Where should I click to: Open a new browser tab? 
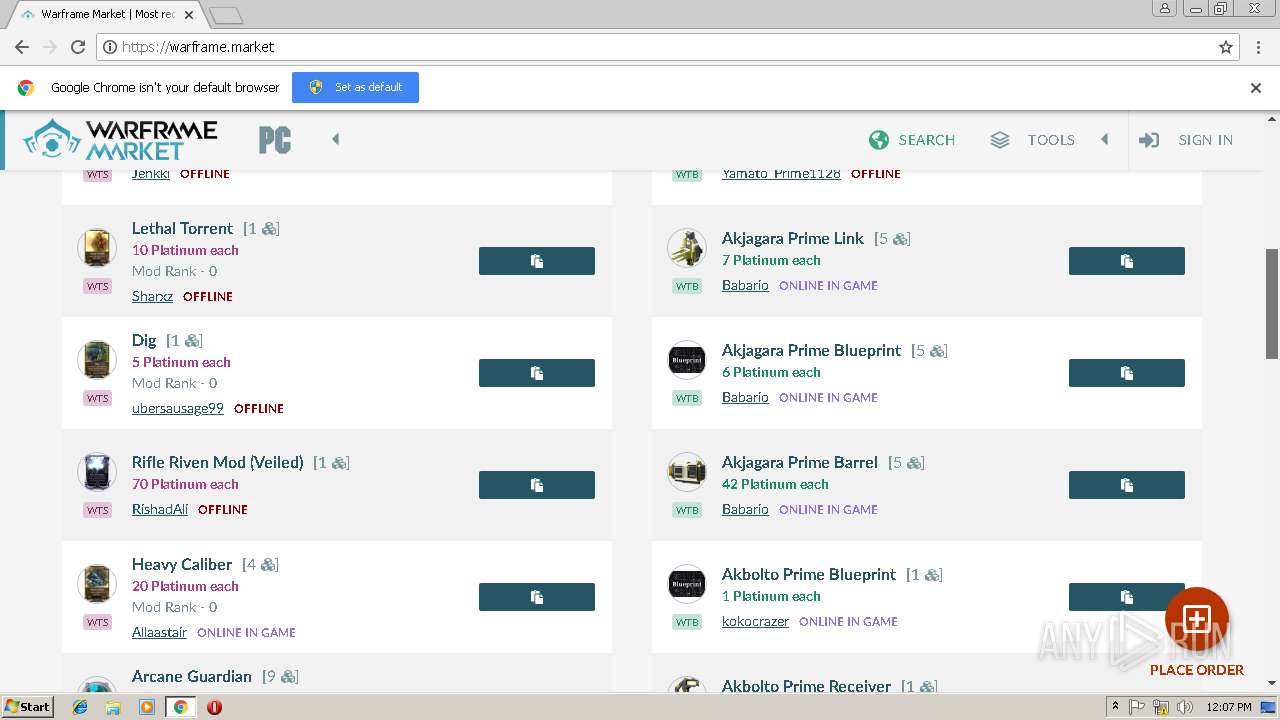(226, 15)
